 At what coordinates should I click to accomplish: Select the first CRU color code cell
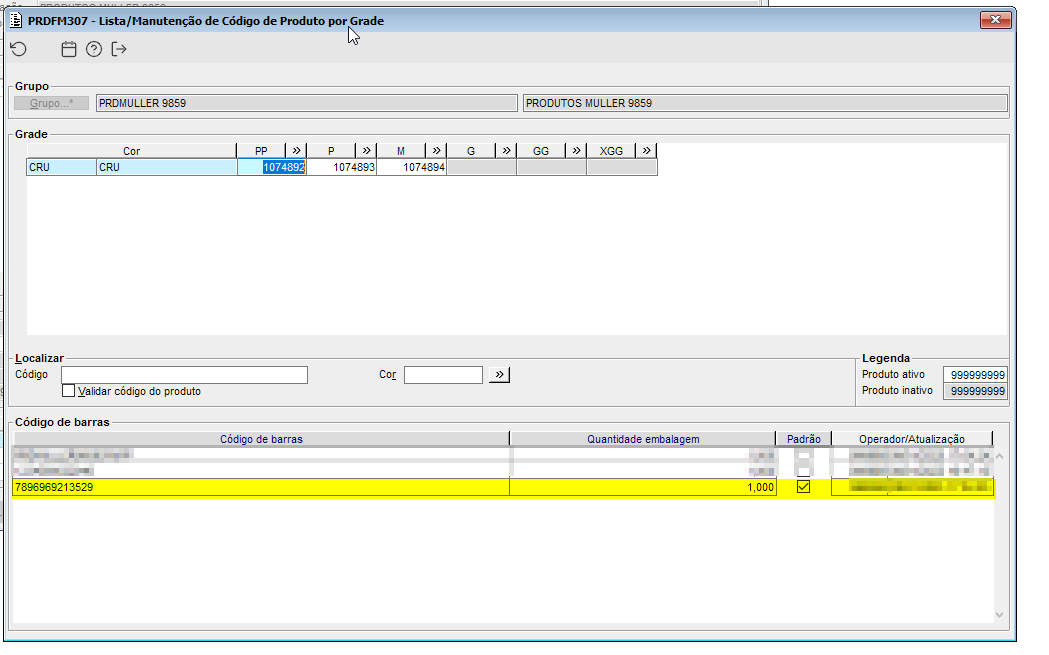(x=62, y=167)
